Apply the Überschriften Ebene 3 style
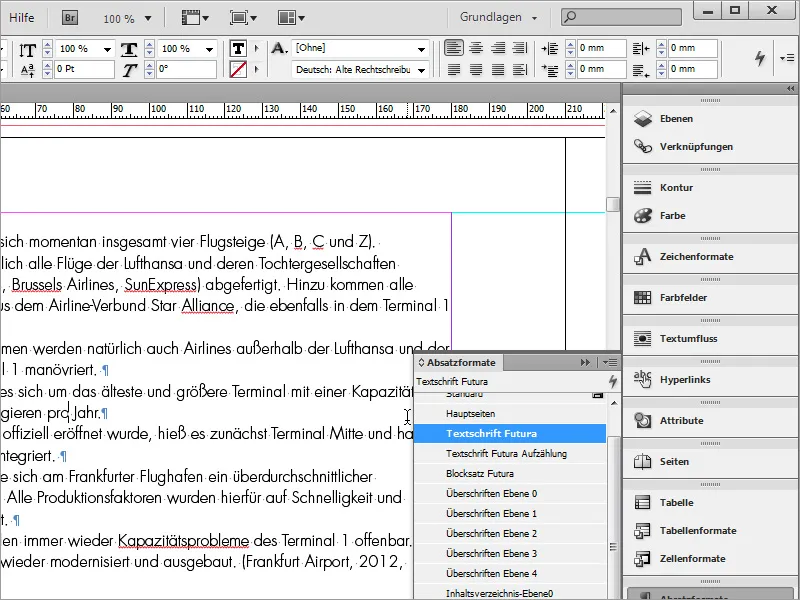Image resolution: width=800 pixels, height=600 pixels. [x=509, y=554]
